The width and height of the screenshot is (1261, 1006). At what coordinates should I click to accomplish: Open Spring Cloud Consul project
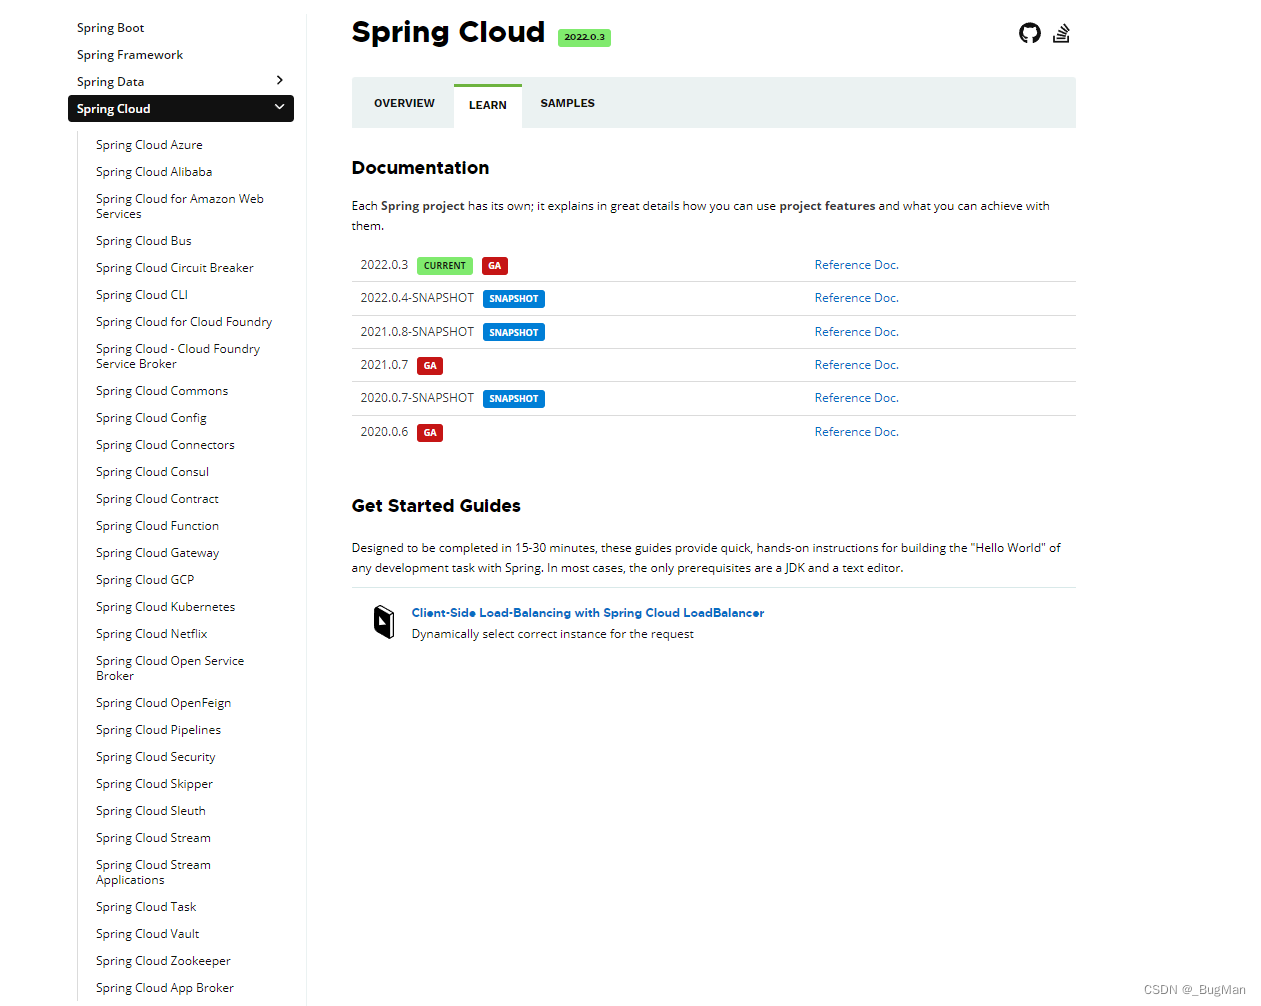point(152,472)
